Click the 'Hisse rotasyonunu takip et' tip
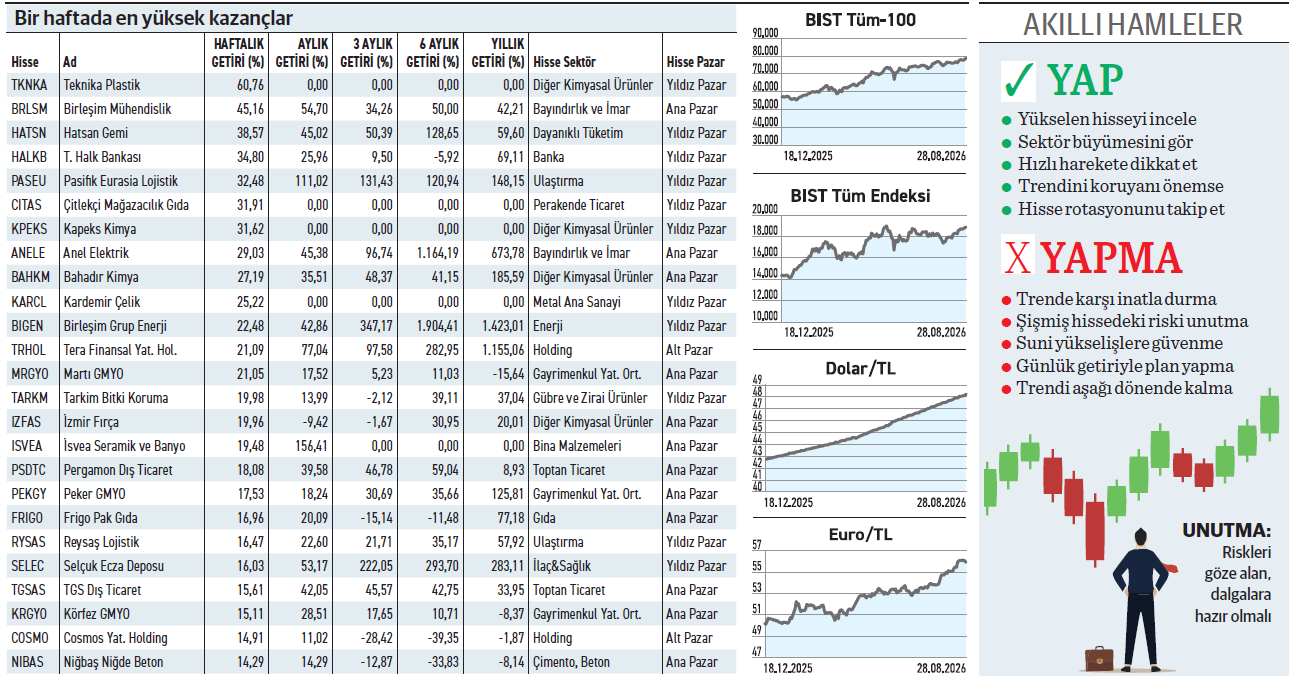 tap(1121, 209)
